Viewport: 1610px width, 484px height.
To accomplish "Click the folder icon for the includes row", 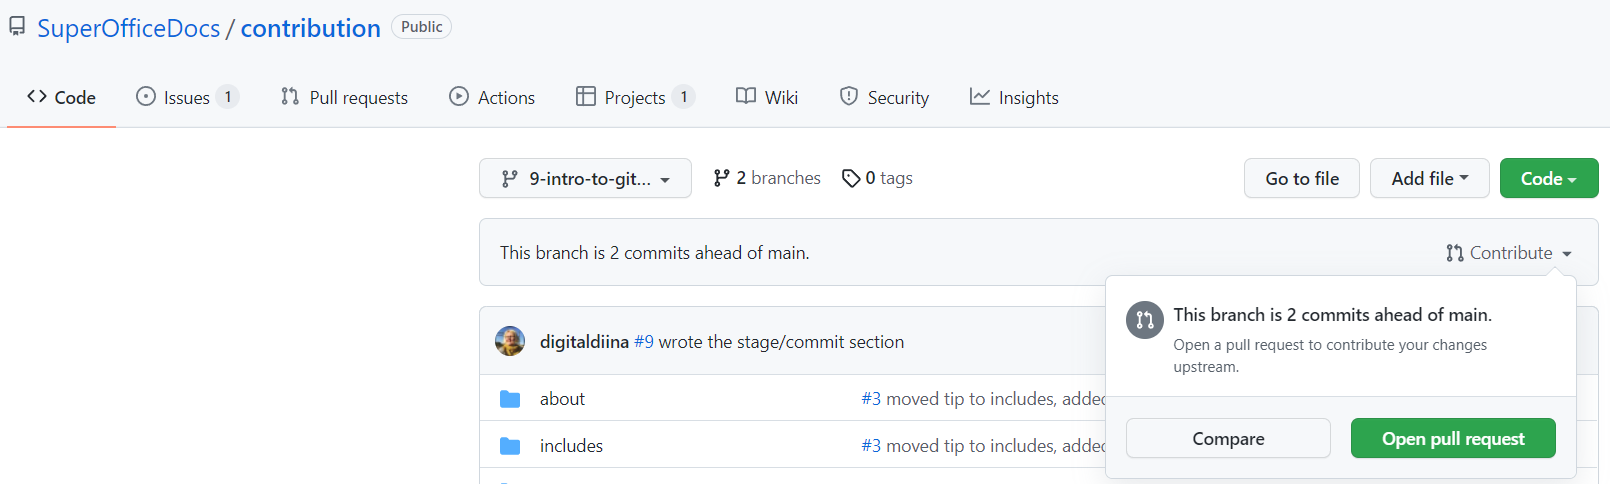I will [x=510, y=446].
